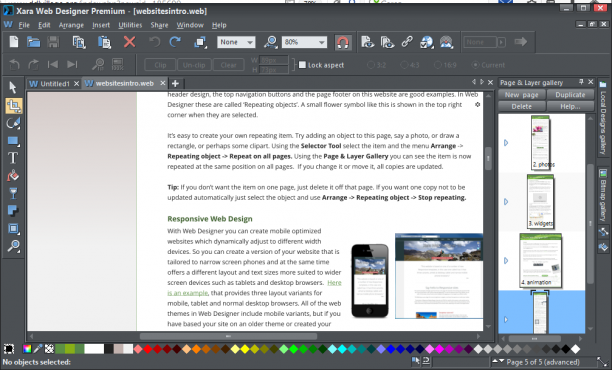Click the horizontal scrollbar under the canvas
Screen dimensions: 612x370
228,336
